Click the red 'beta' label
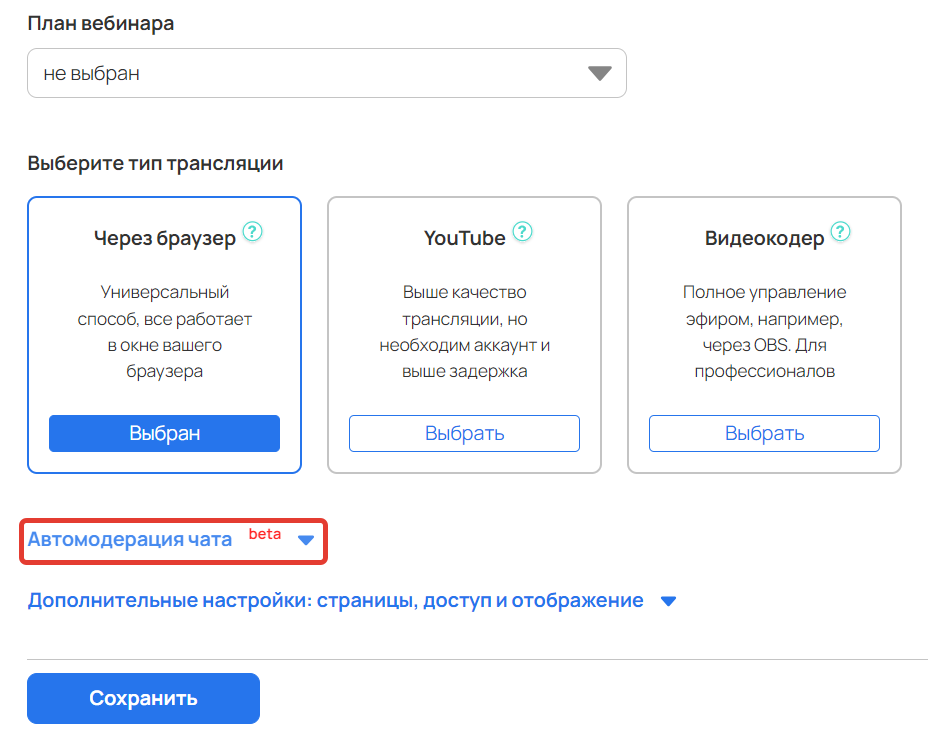This screenshot has height=732, width=928. 265,534
